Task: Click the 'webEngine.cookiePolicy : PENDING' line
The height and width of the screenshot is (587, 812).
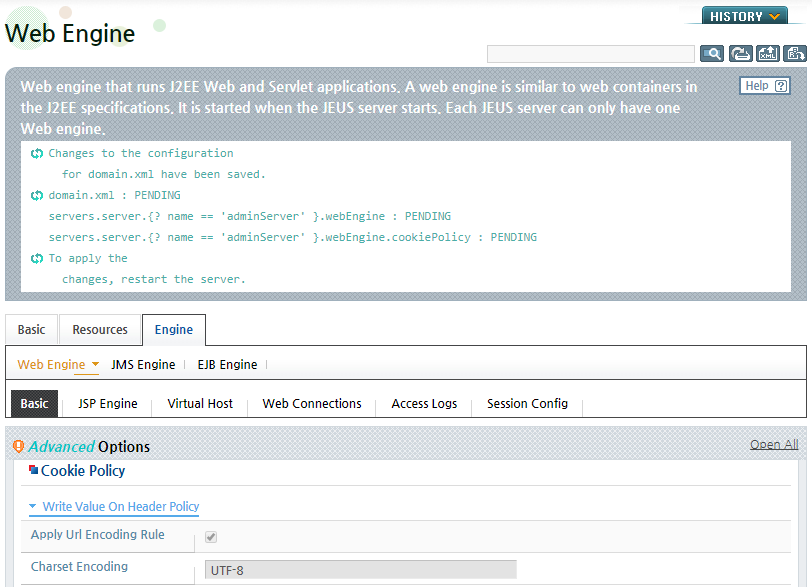Action: pos(293,237)
